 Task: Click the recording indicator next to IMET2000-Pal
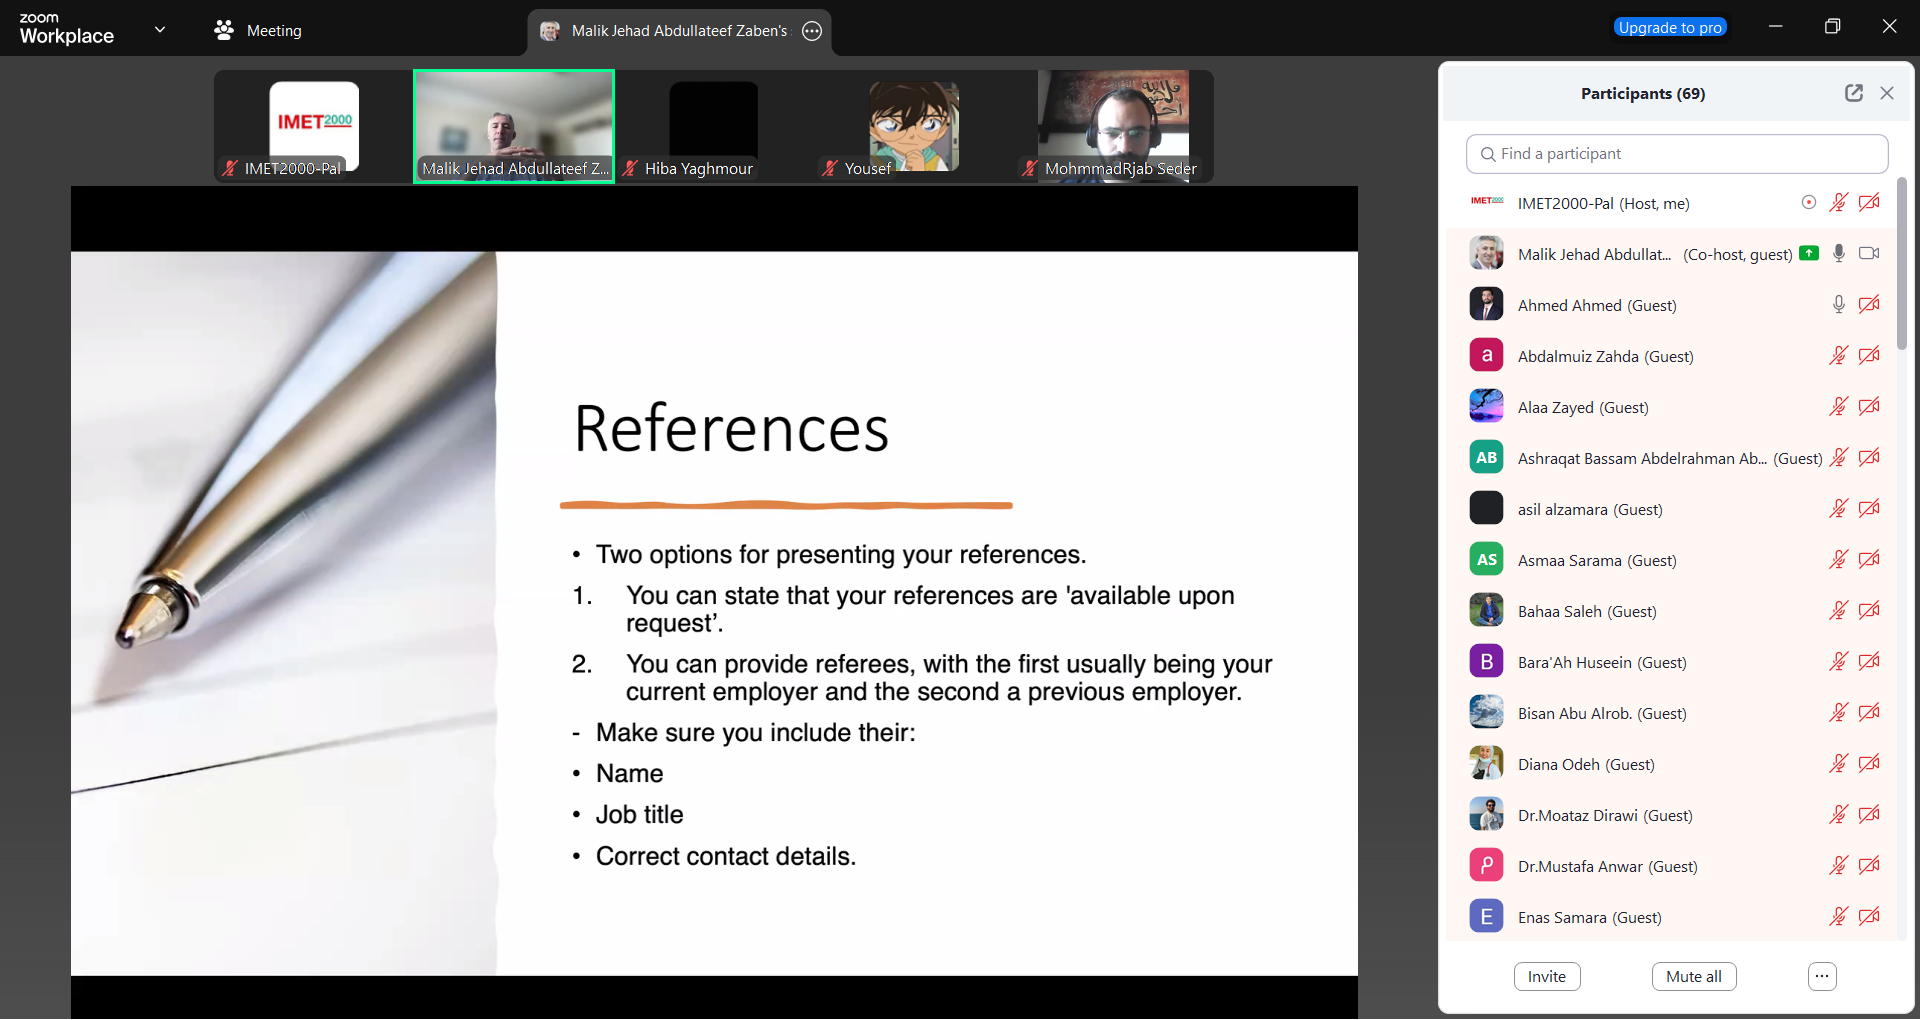point(1808,203)
